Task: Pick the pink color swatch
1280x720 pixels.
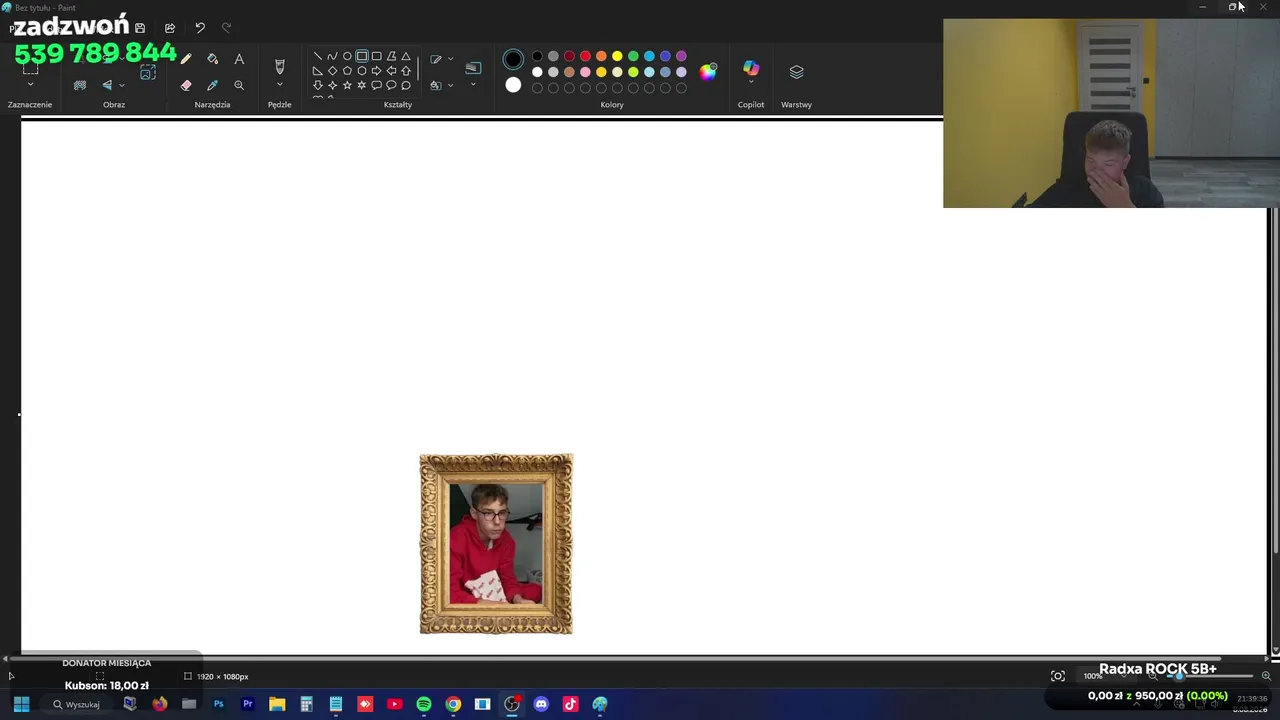Action: pyautogui.click(x=585, y=72)
